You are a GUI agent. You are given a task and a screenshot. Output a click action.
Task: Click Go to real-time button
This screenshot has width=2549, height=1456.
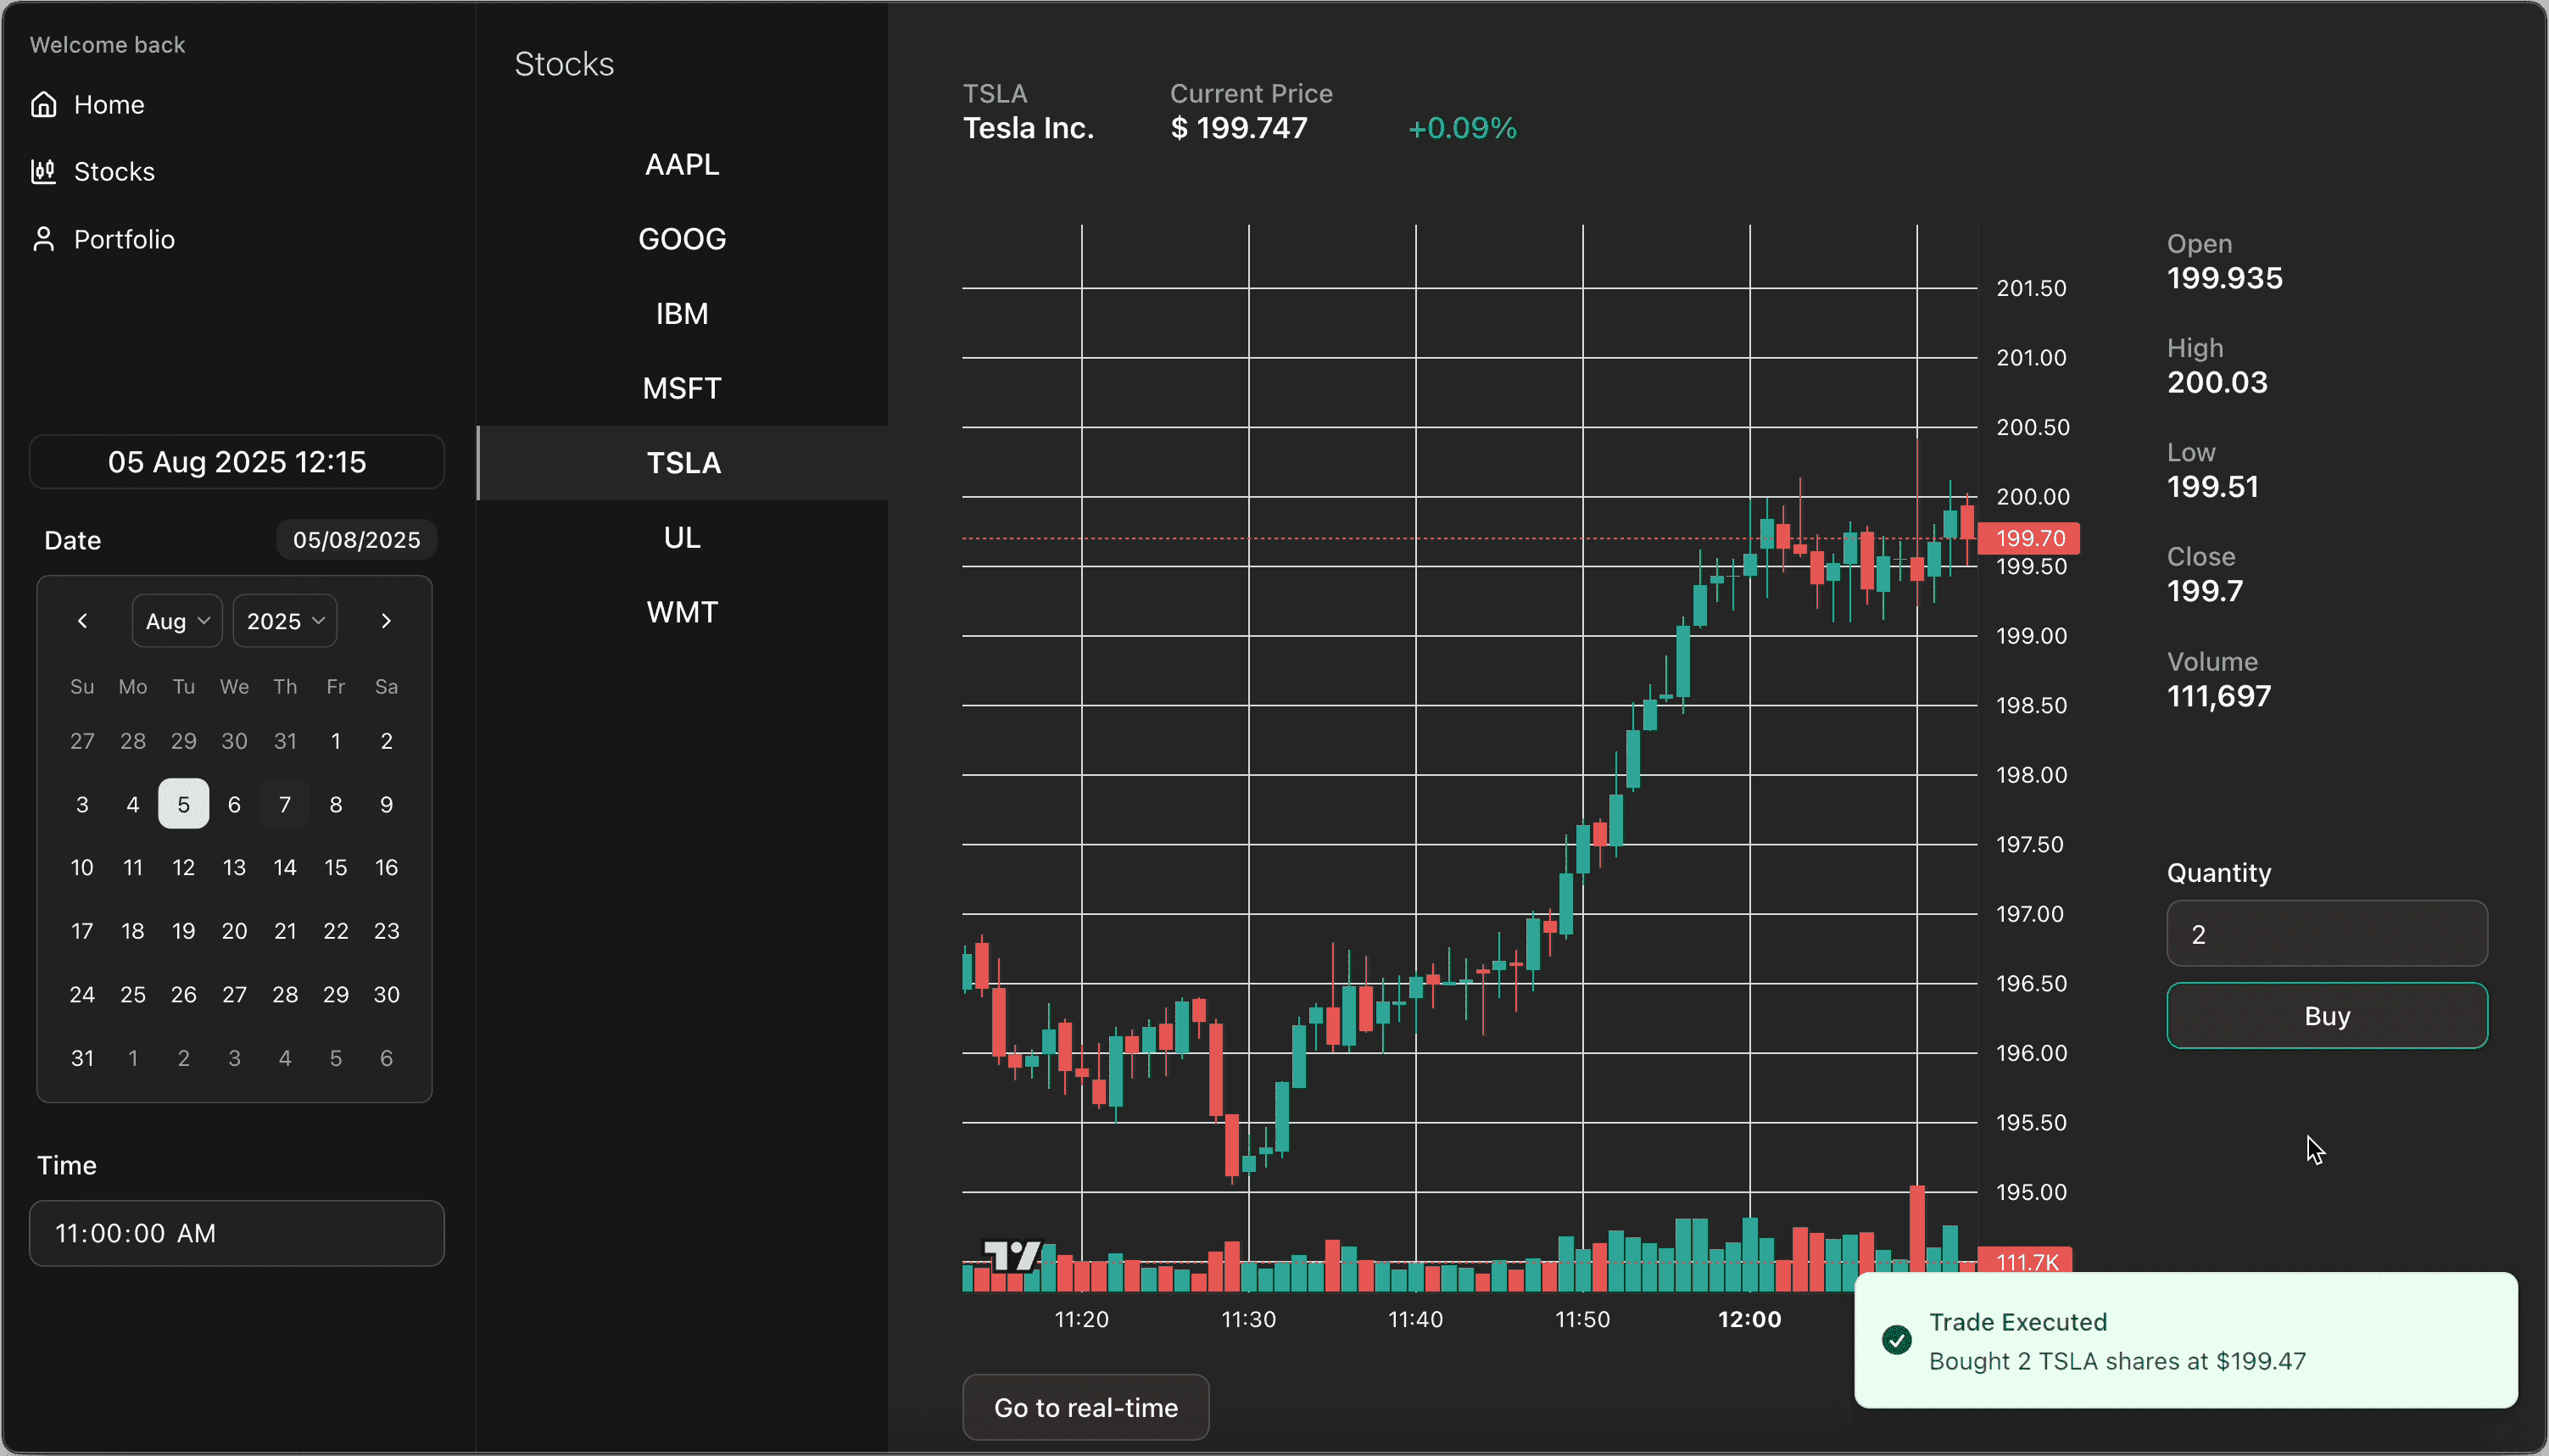tap(1085, 1407)
